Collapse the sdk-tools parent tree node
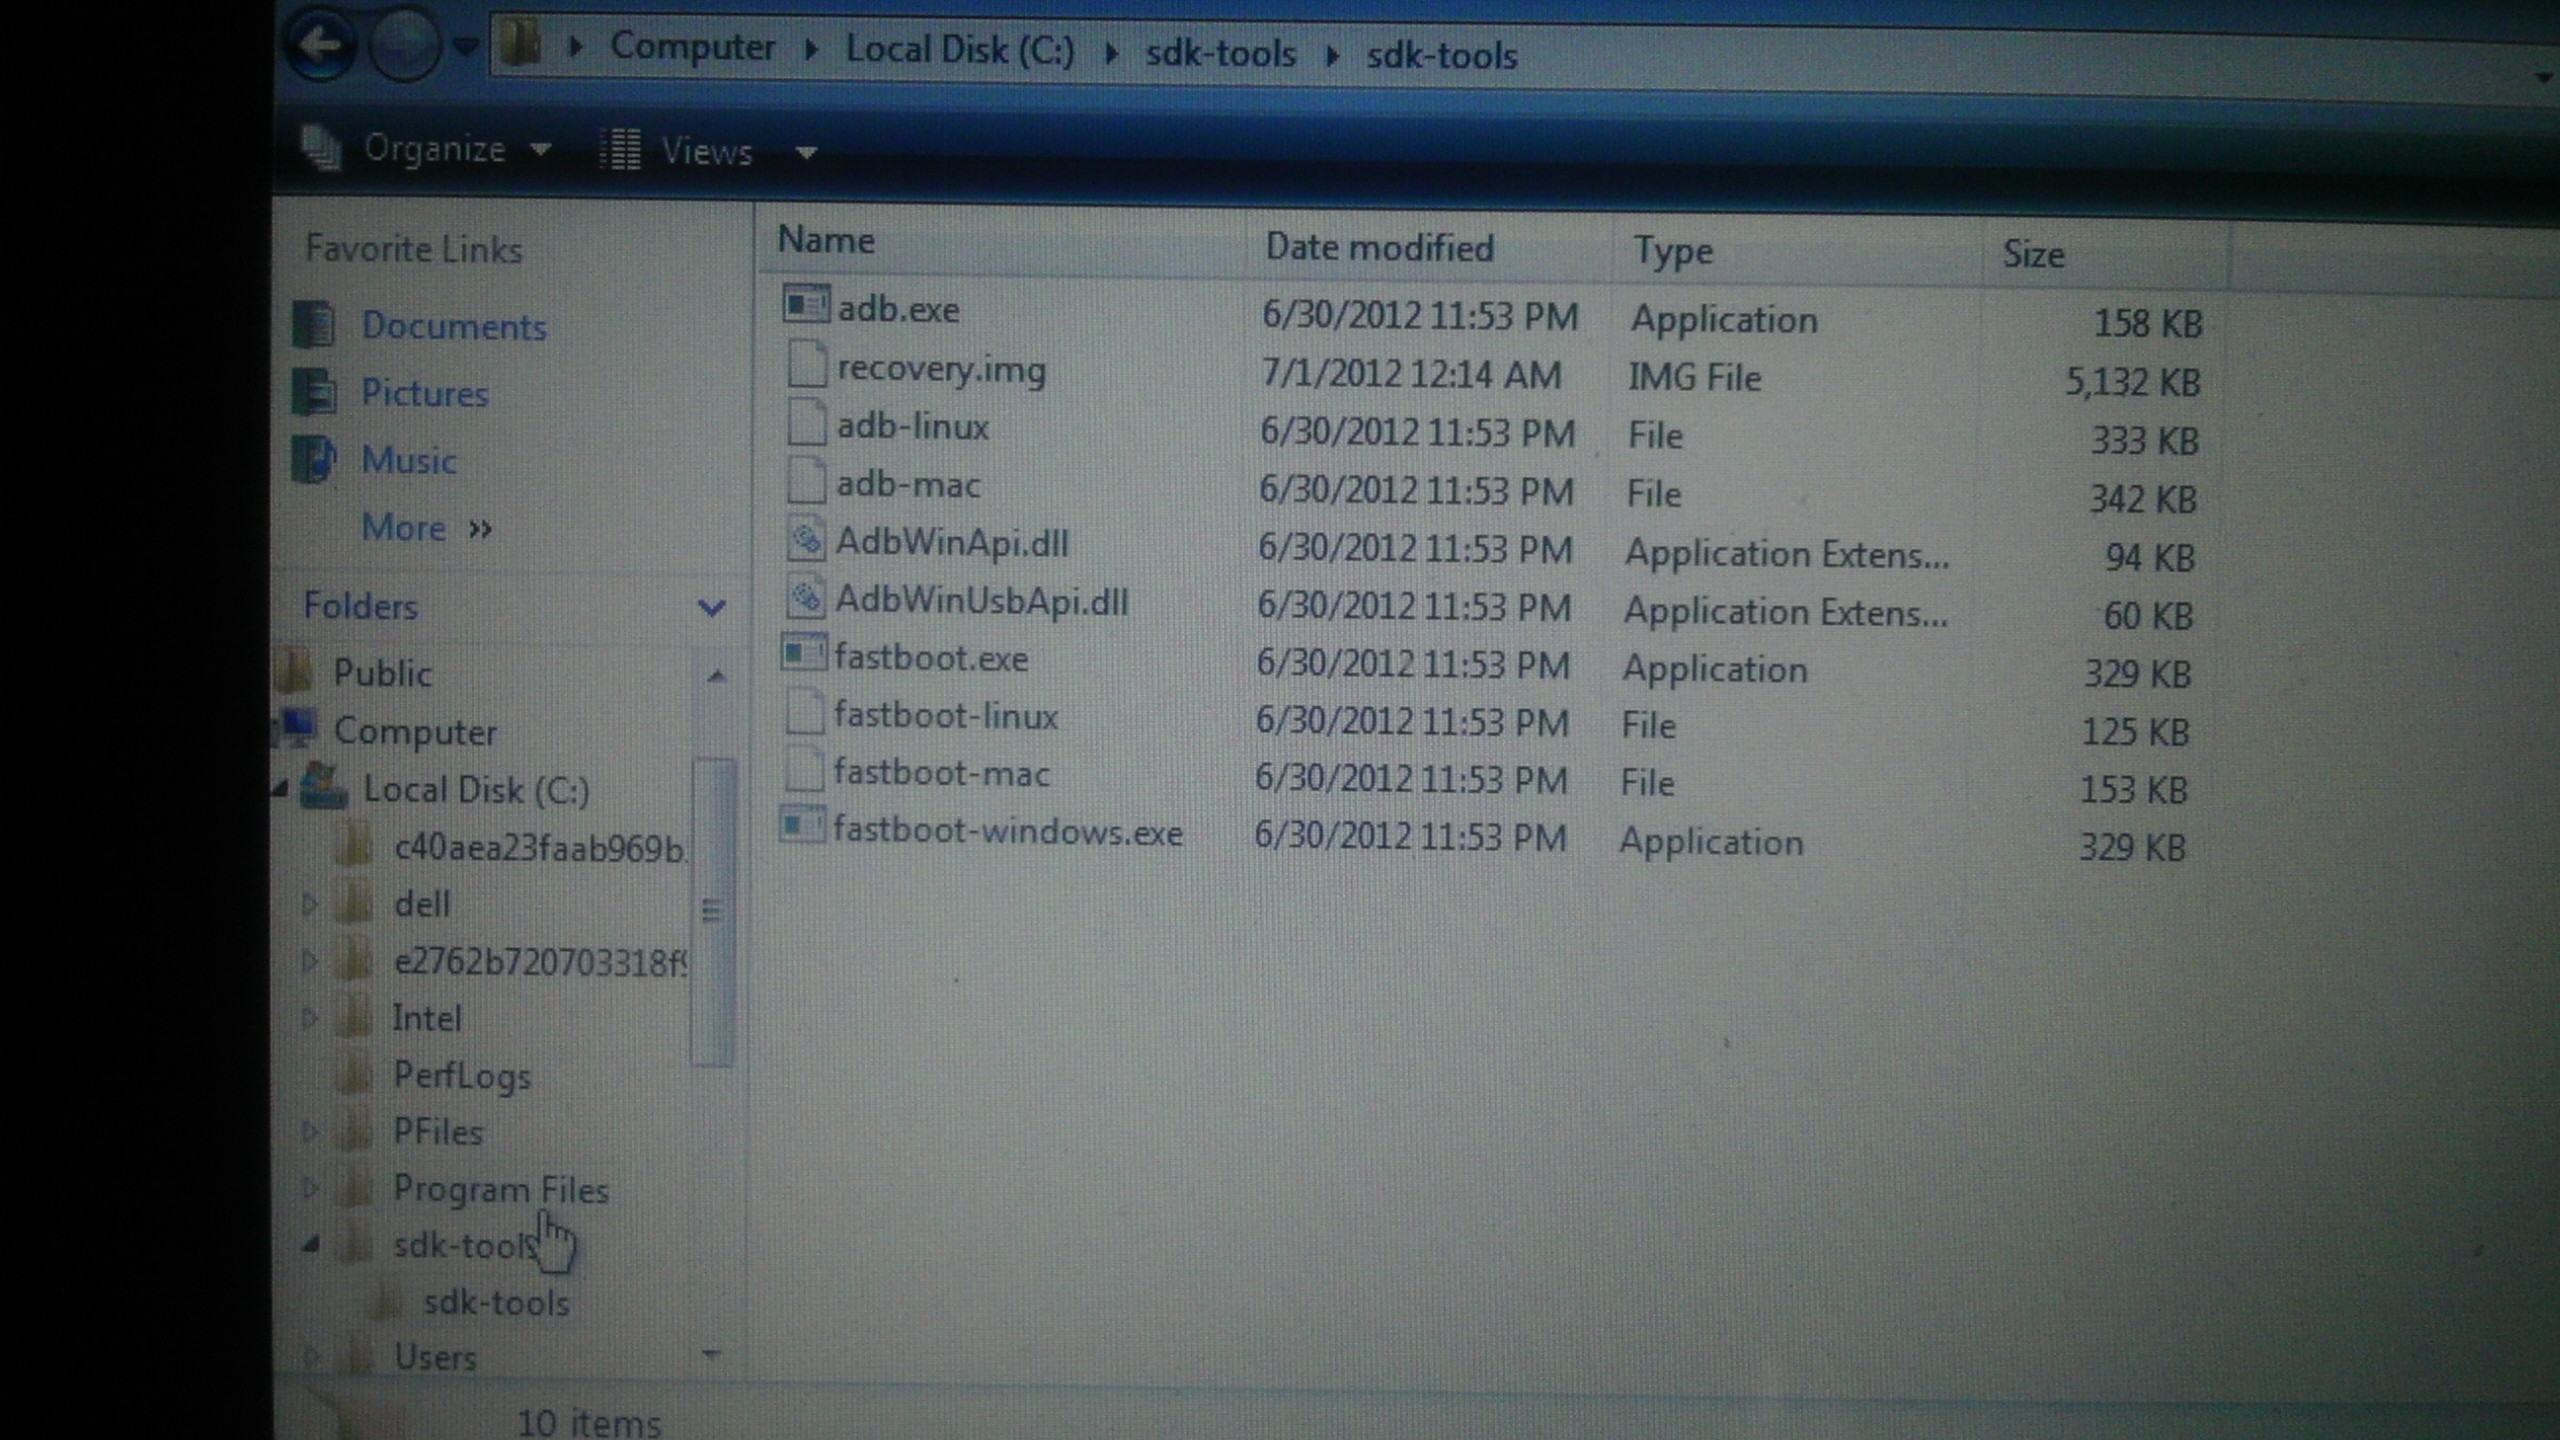Image resolution: width=2560 pixels, height=1440 pixels. [311, 1245]
